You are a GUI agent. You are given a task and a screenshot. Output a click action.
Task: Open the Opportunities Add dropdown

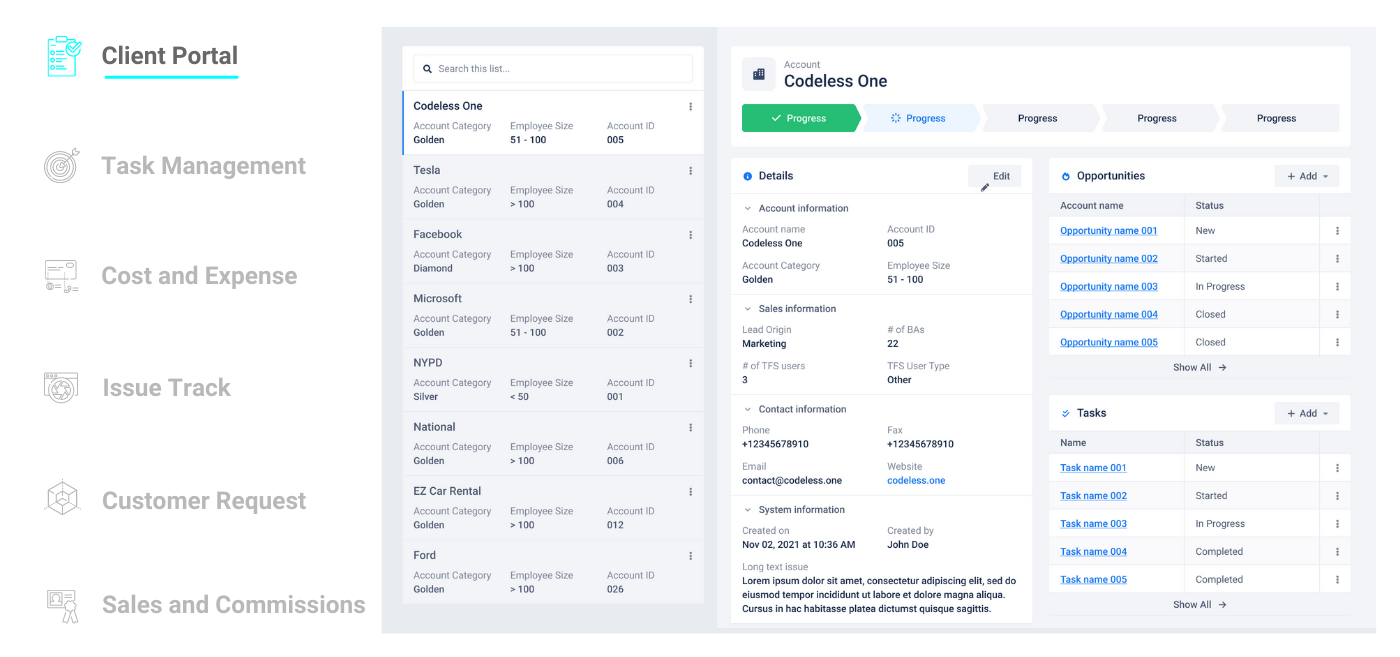click(x=1306, y=176)
